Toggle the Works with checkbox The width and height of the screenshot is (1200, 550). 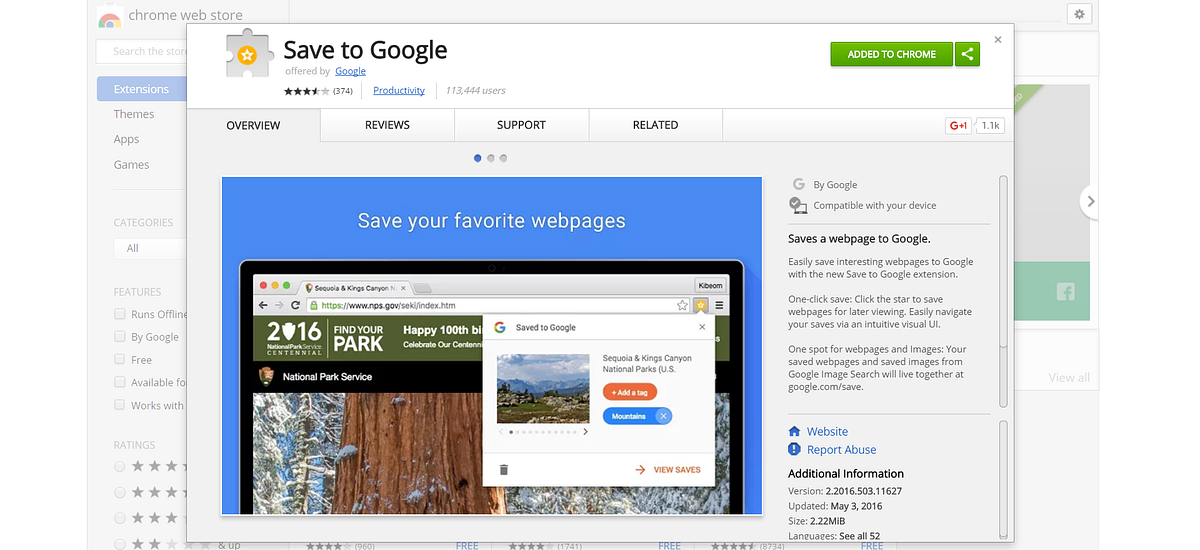point(120,405)
